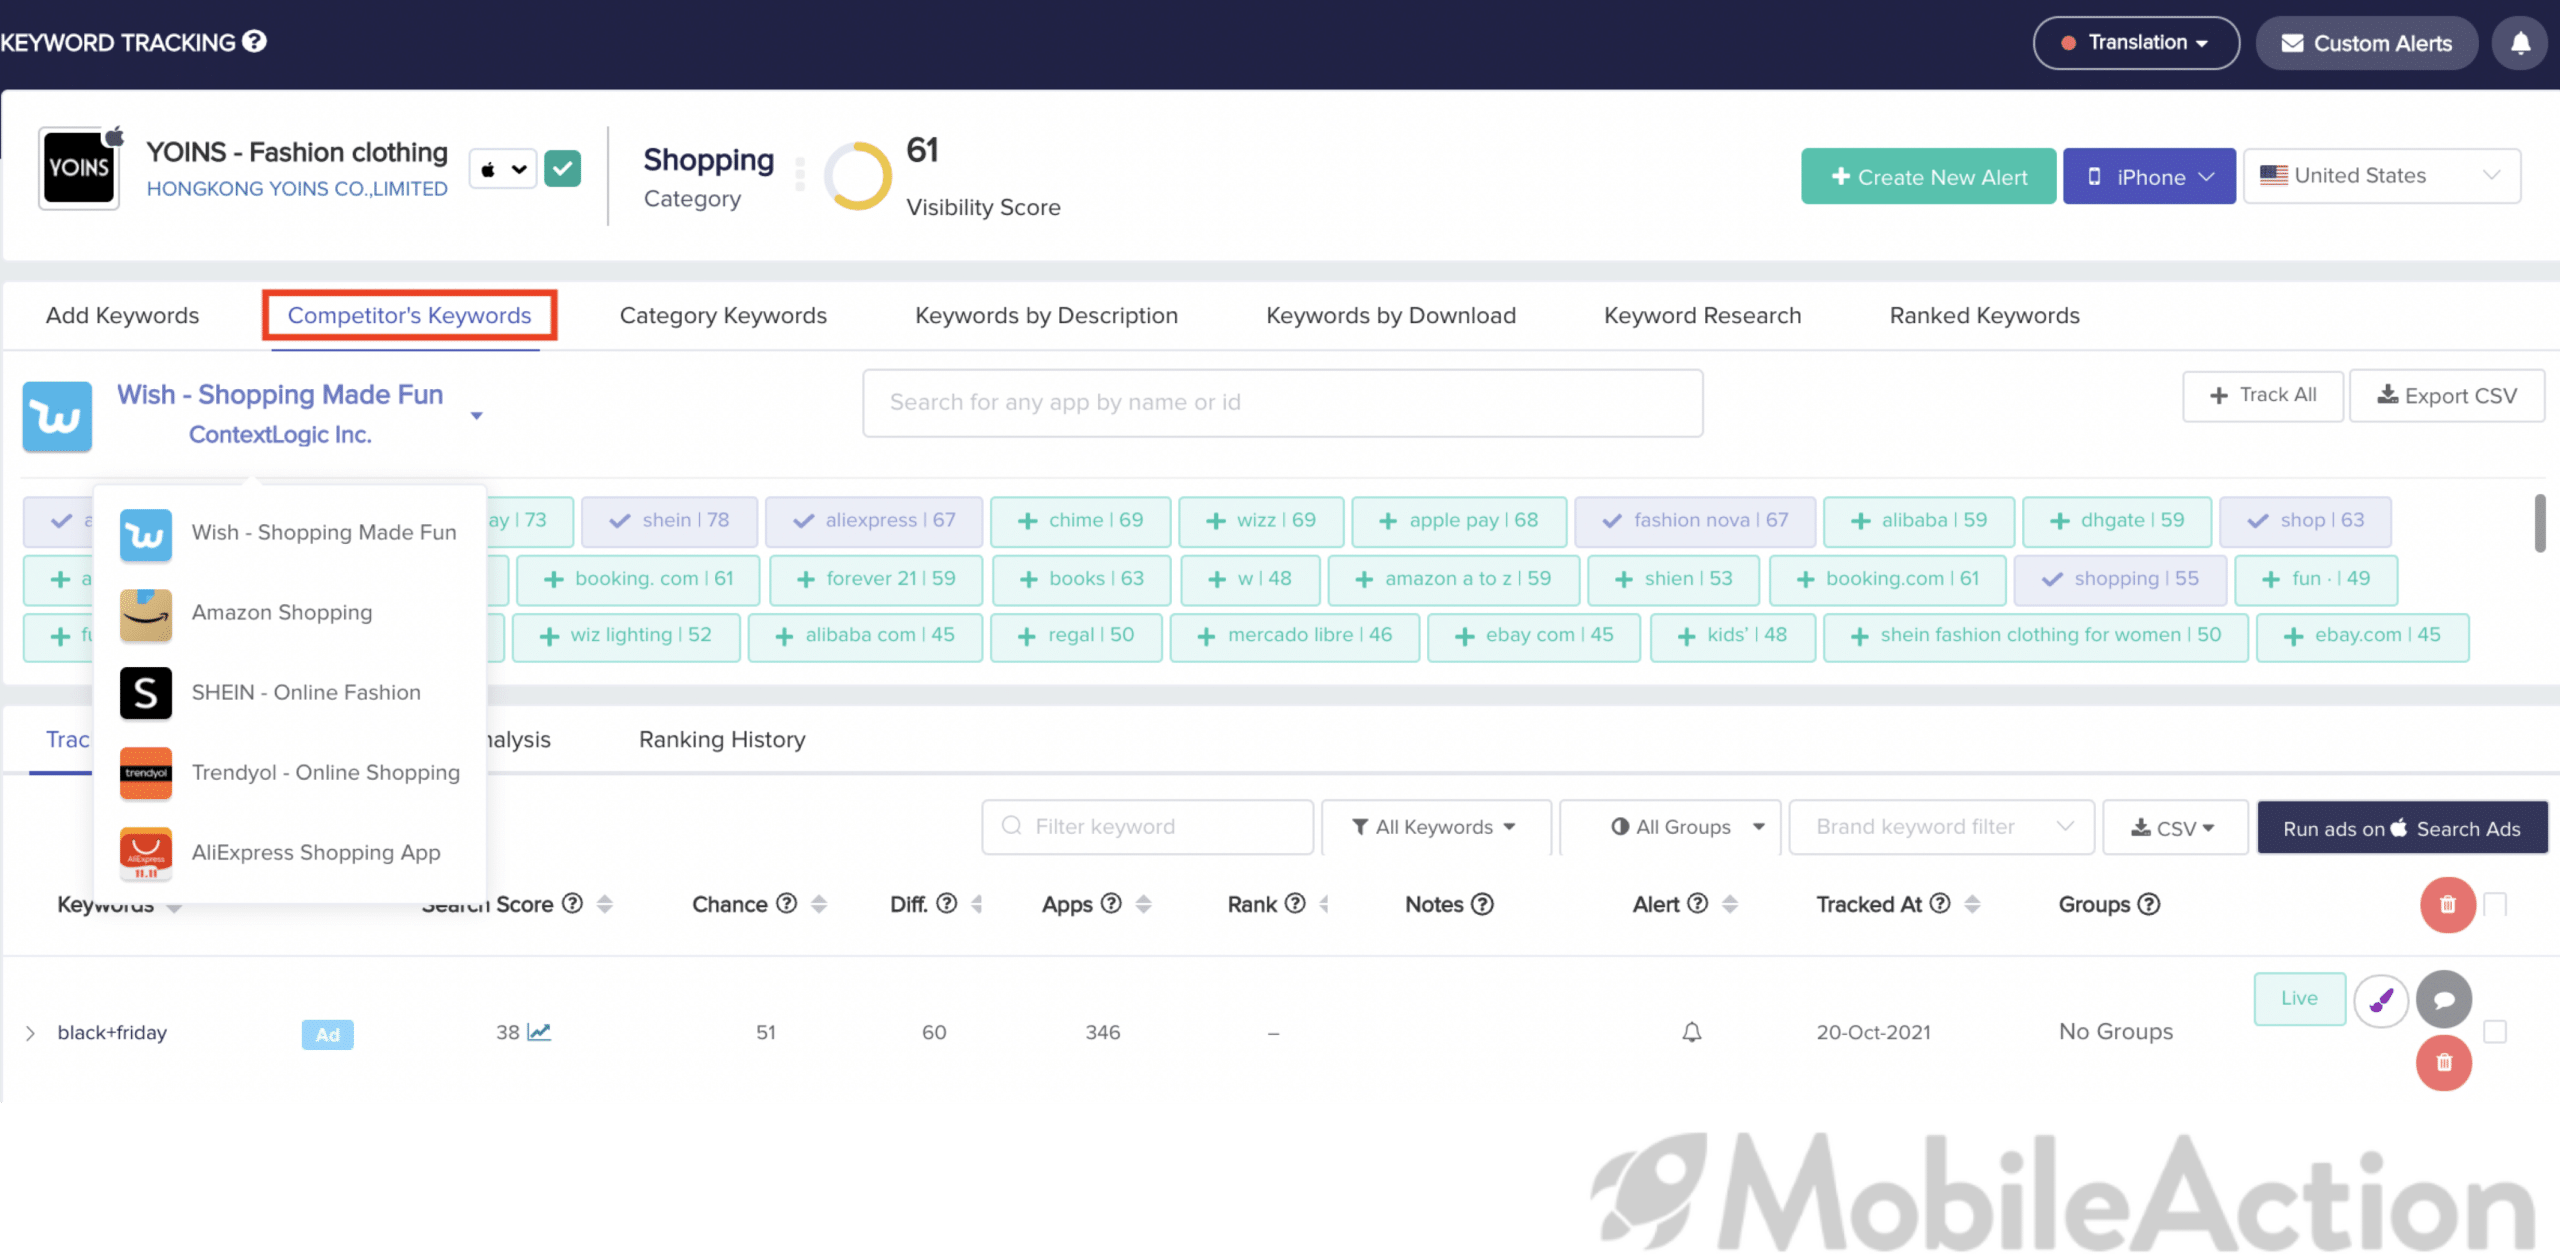Click the purple brush icon for black+friday

pos(2381,999)
